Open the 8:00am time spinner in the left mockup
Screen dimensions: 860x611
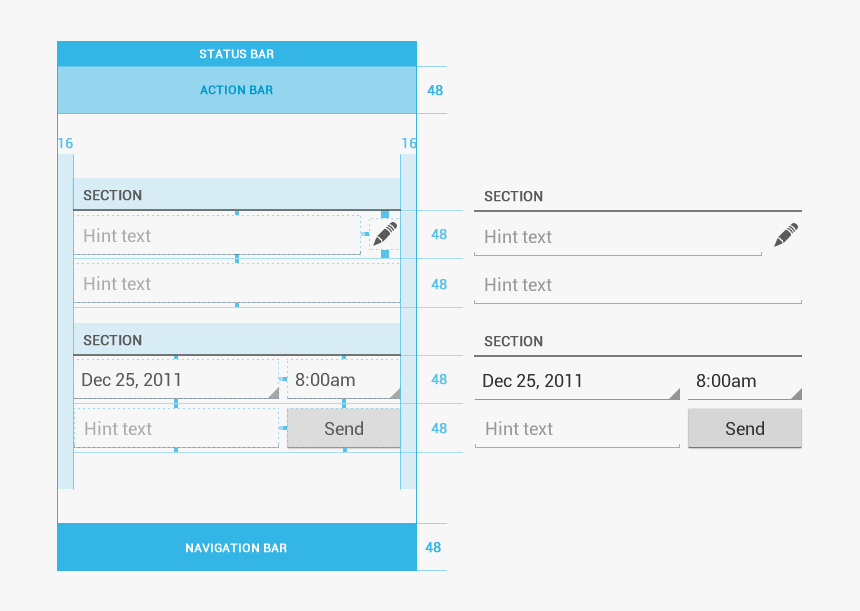(343, 380)
